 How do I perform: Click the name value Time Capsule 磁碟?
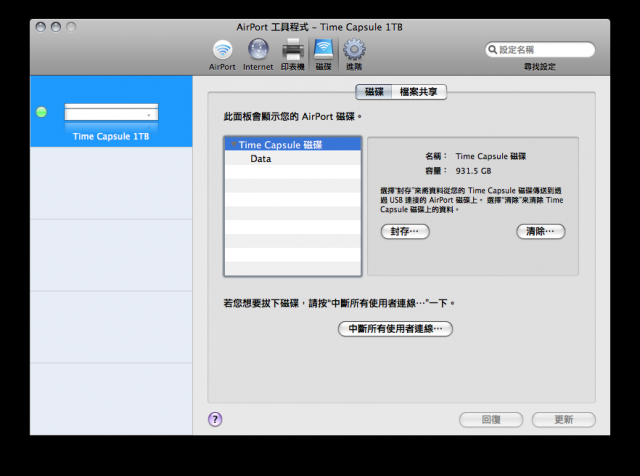[491, 156]
